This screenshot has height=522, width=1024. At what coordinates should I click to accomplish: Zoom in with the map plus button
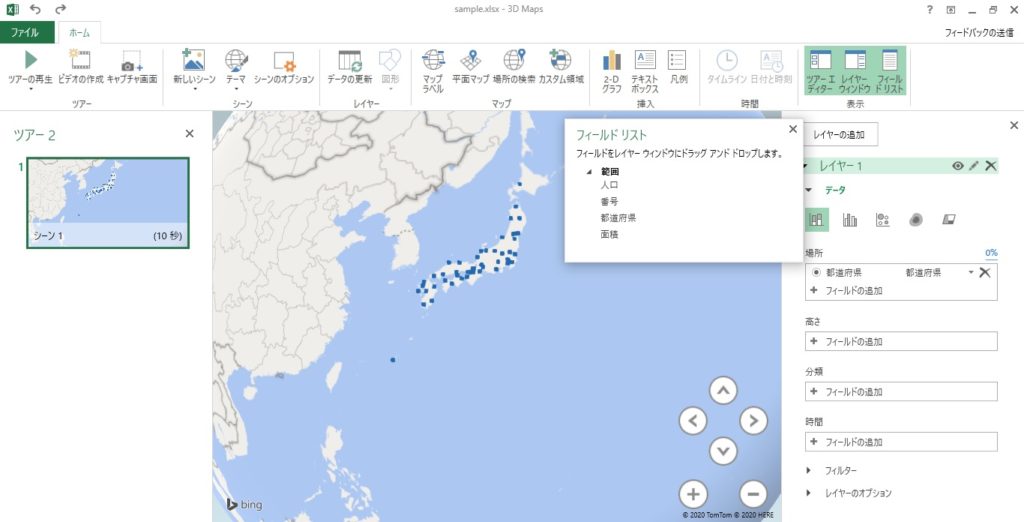693,493
